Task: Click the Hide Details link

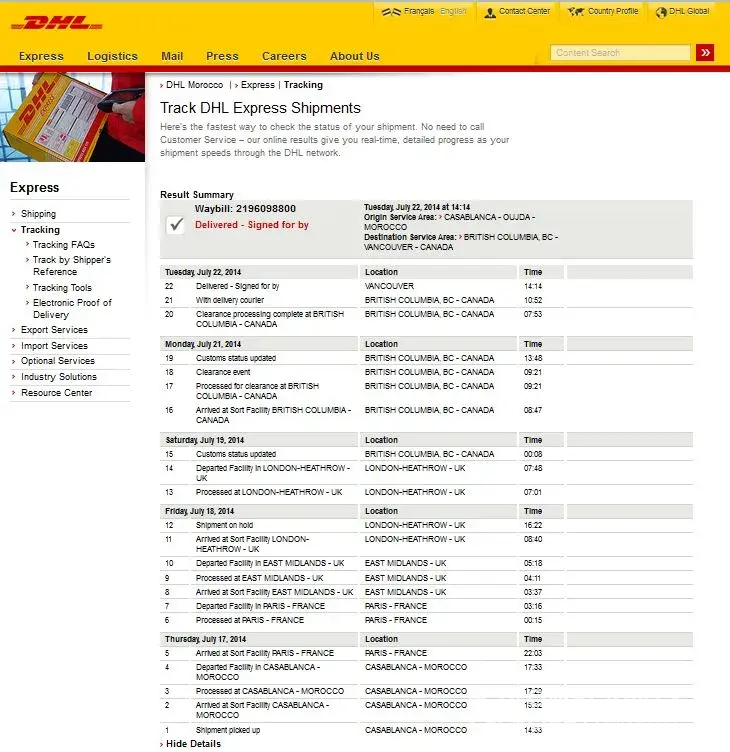Action: click(x=193, y=744)
